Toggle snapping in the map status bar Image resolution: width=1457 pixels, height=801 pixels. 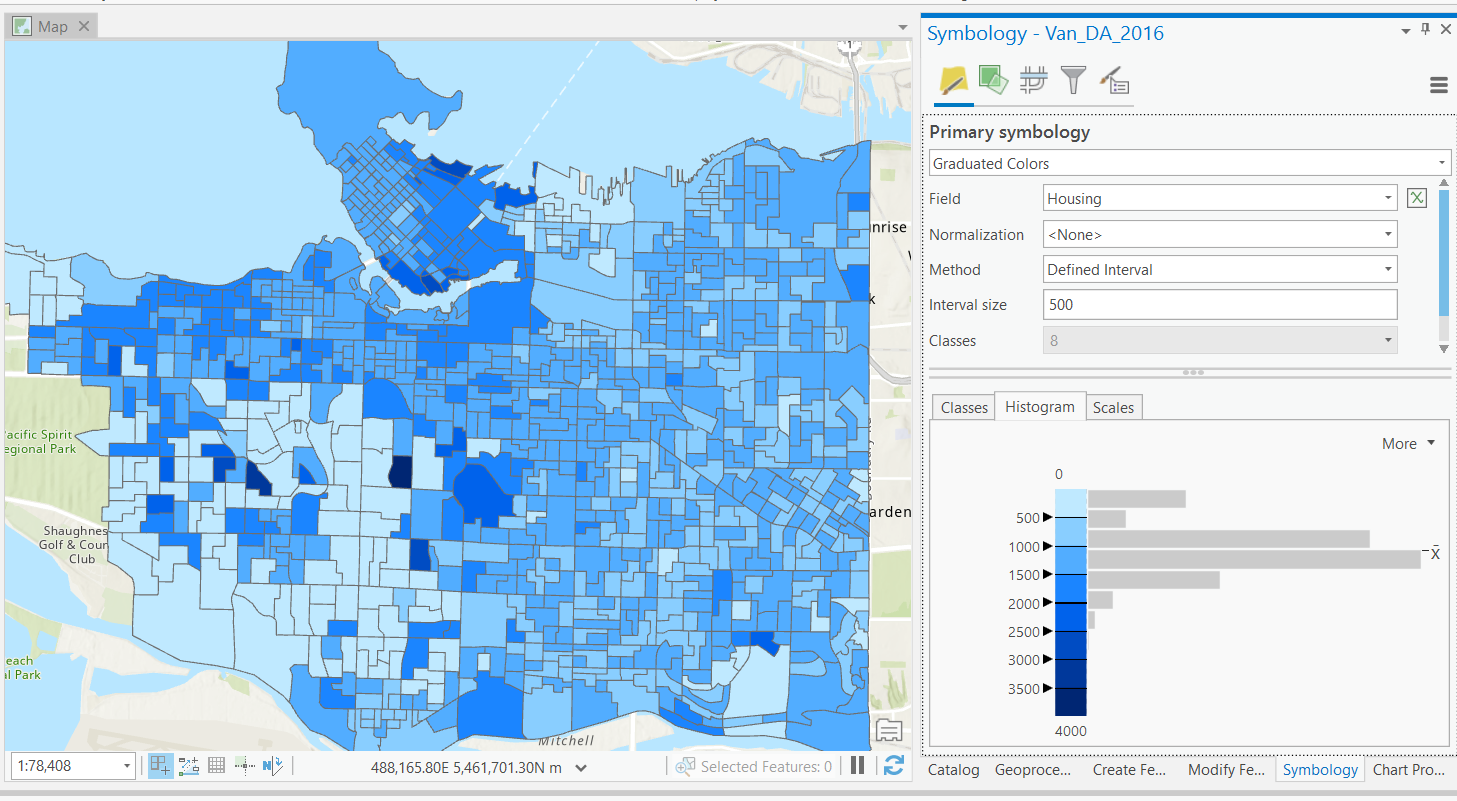coord(160,766)
